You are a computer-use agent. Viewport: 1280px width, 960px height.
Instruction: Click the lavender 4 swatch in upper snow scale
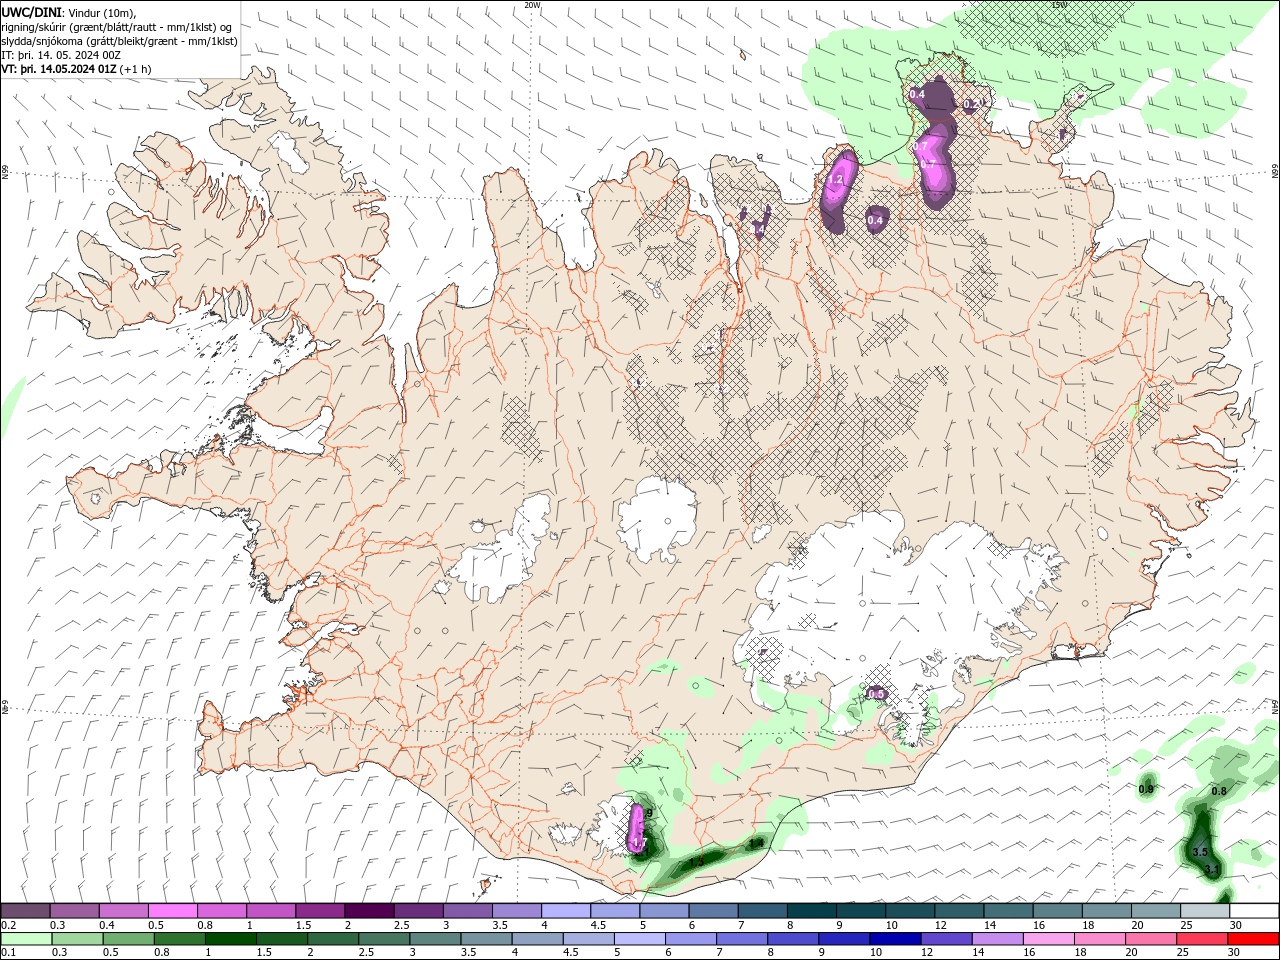click(564, 911)
